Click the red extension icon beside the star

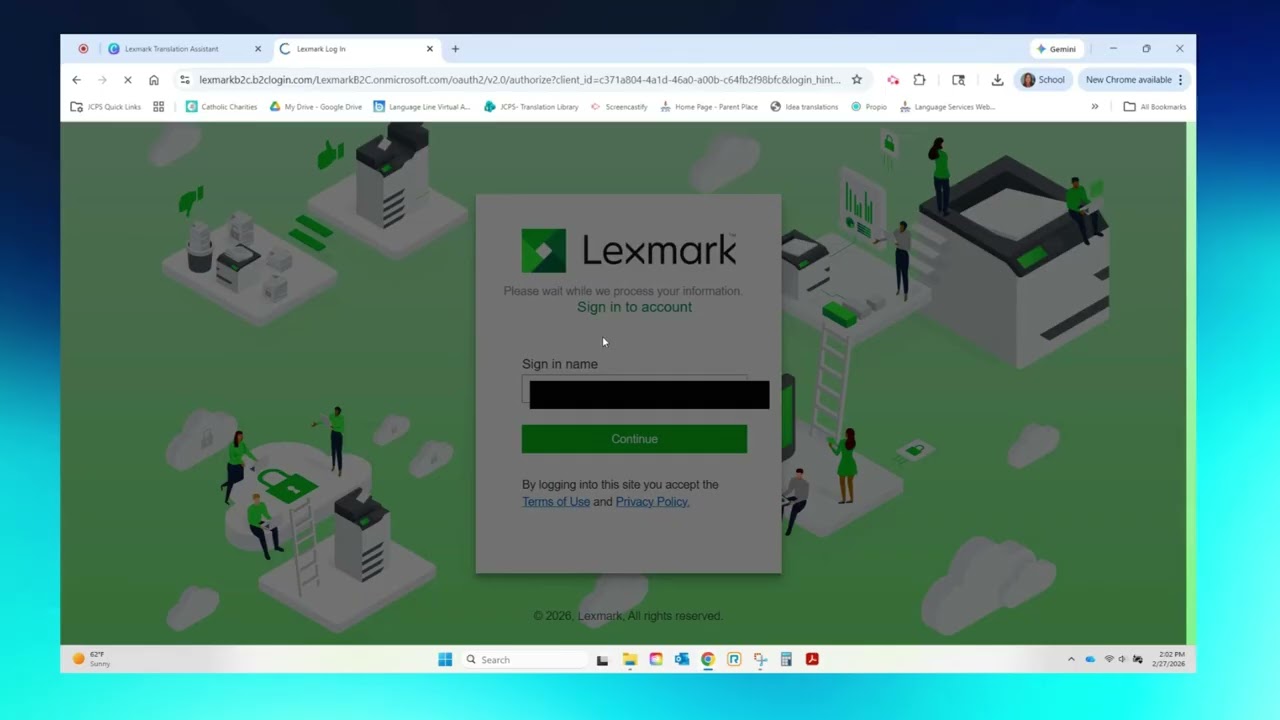pos(893,80)
